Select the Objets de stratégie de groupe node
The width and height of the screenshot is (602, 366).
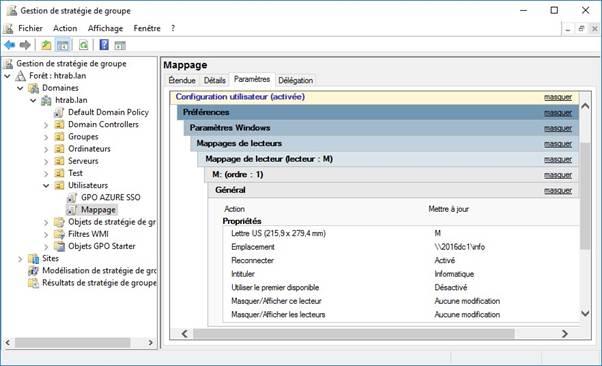(x=112, y=222)
